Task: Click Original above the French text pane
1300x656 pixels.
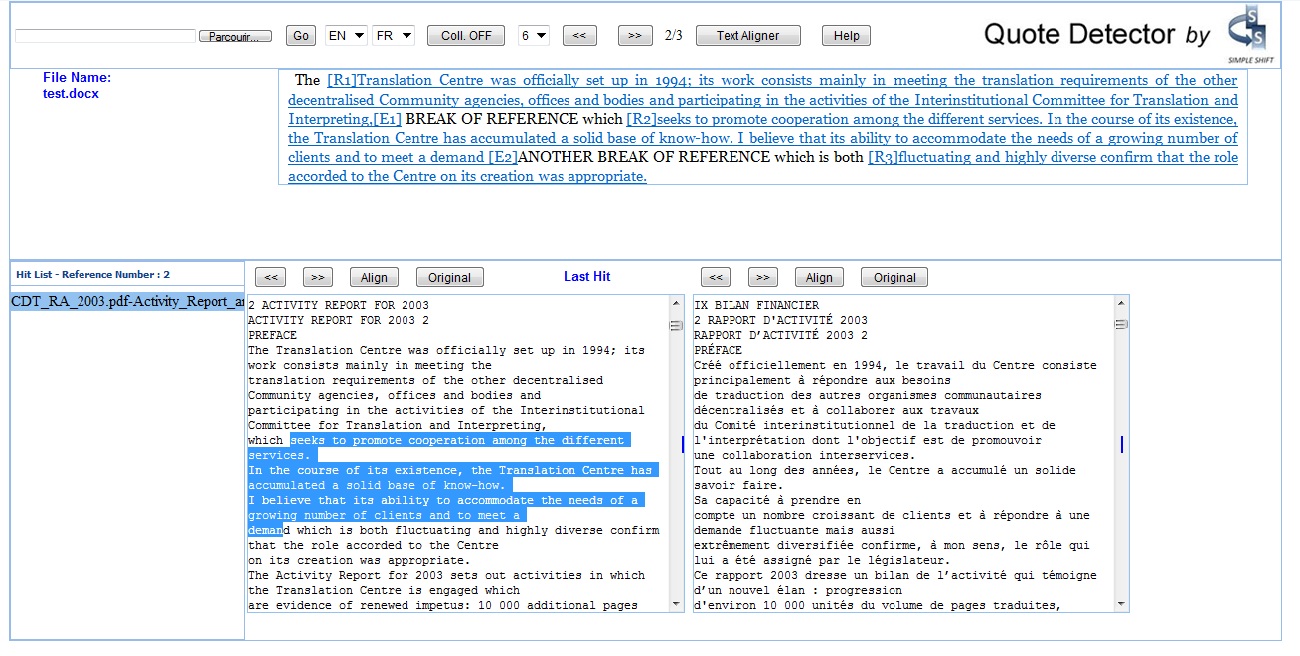Action: point(894,278)
